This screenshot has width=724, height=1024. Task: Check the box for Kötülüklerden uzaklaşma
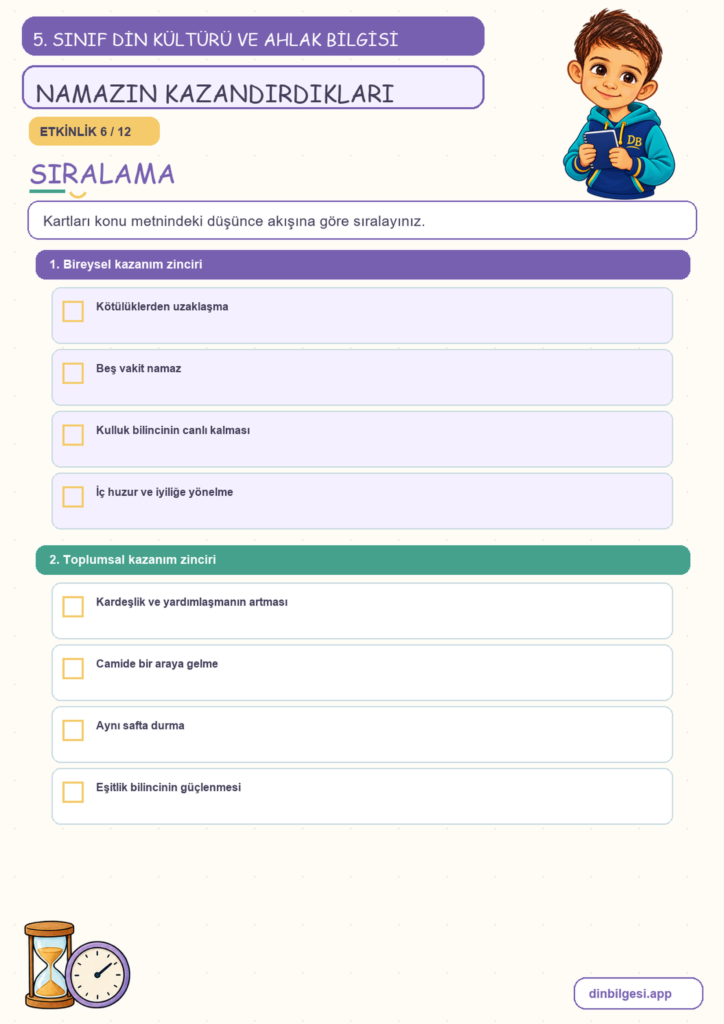(73, 312)
